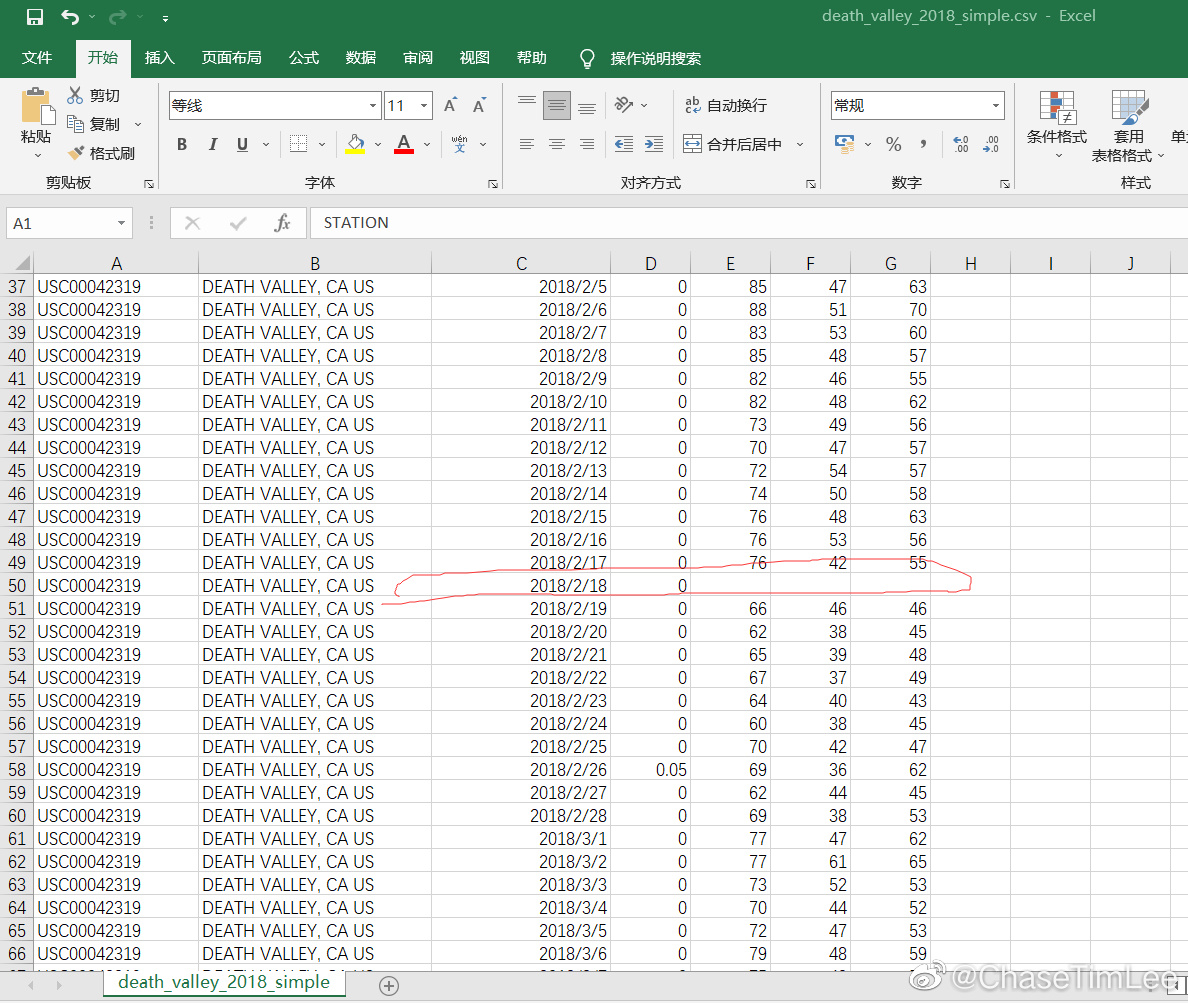Screen dimensions: 1188x1003
Task: Click the Insert Function fx icon
Action: (282, 223)
